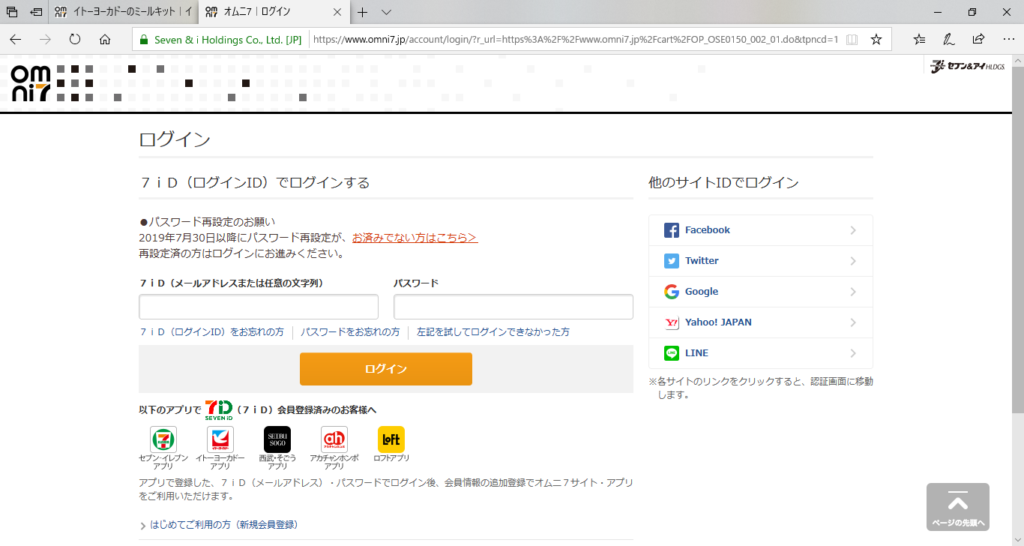Expand Facebook login chevron
This screenshot has width=1024, height=546.
tap(853, 230)
